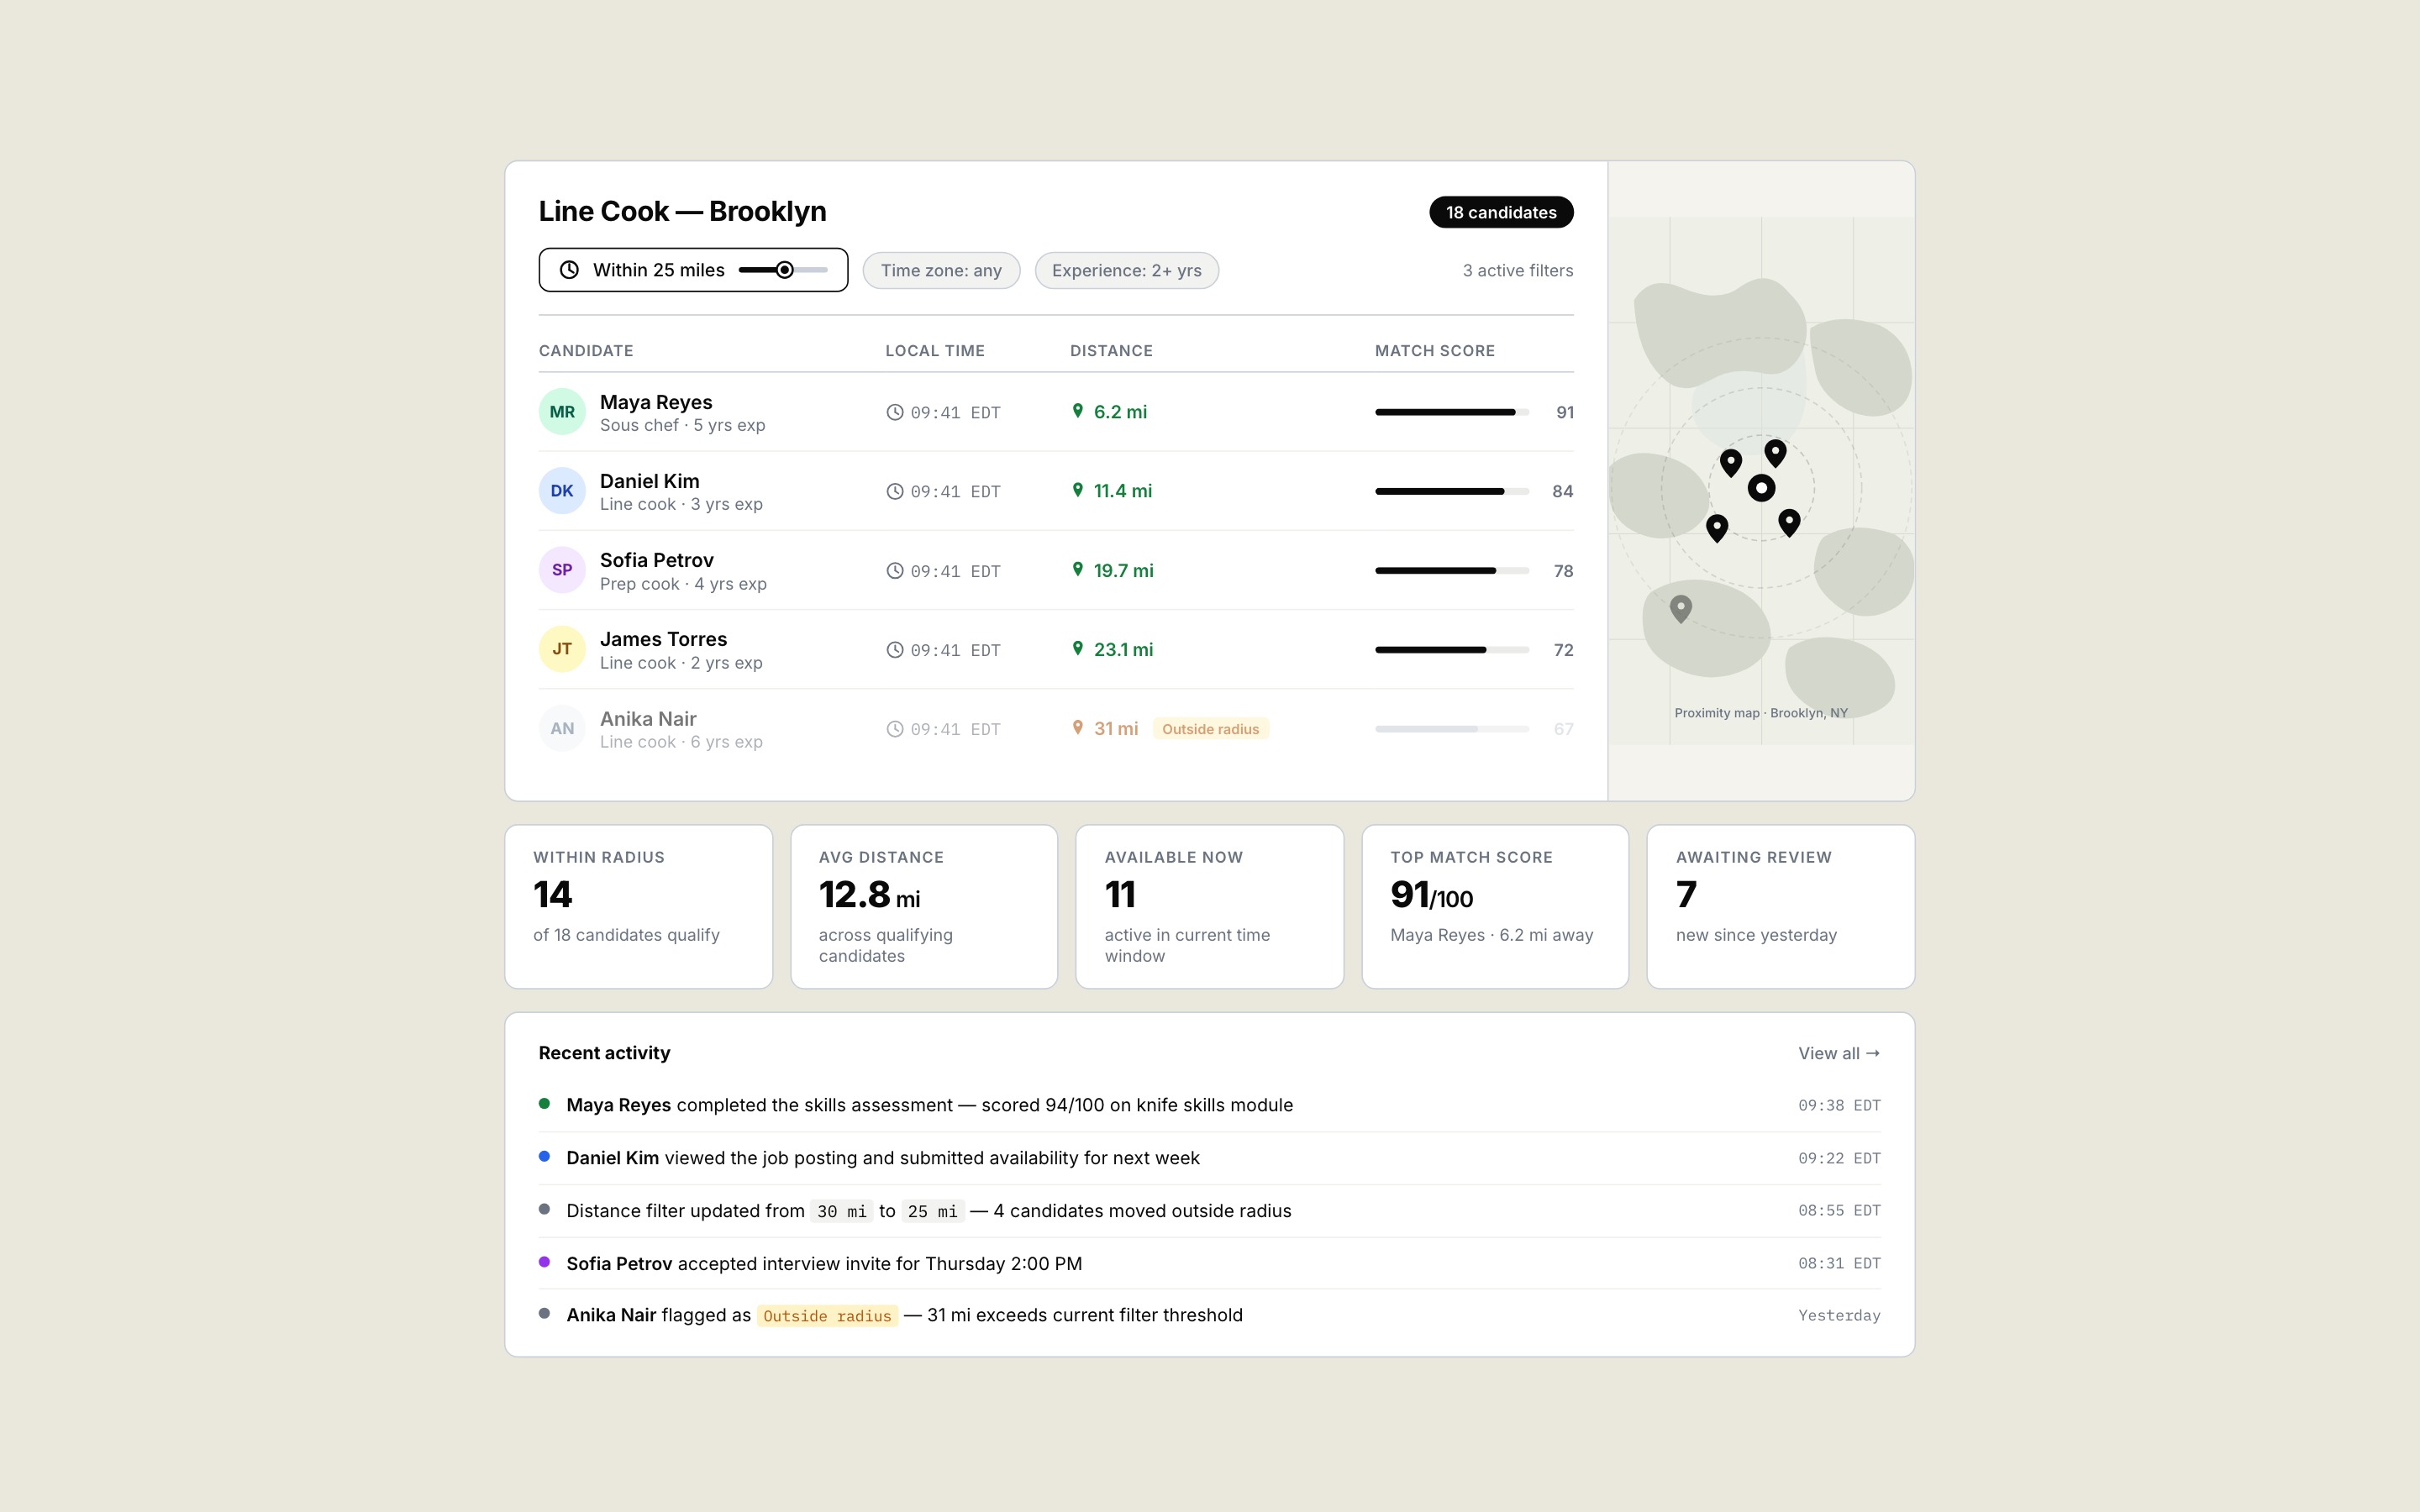Click the location pin beside 23.1 mi
The width and height of the screenshot is (2420, 1512).
click(1078, 648)
